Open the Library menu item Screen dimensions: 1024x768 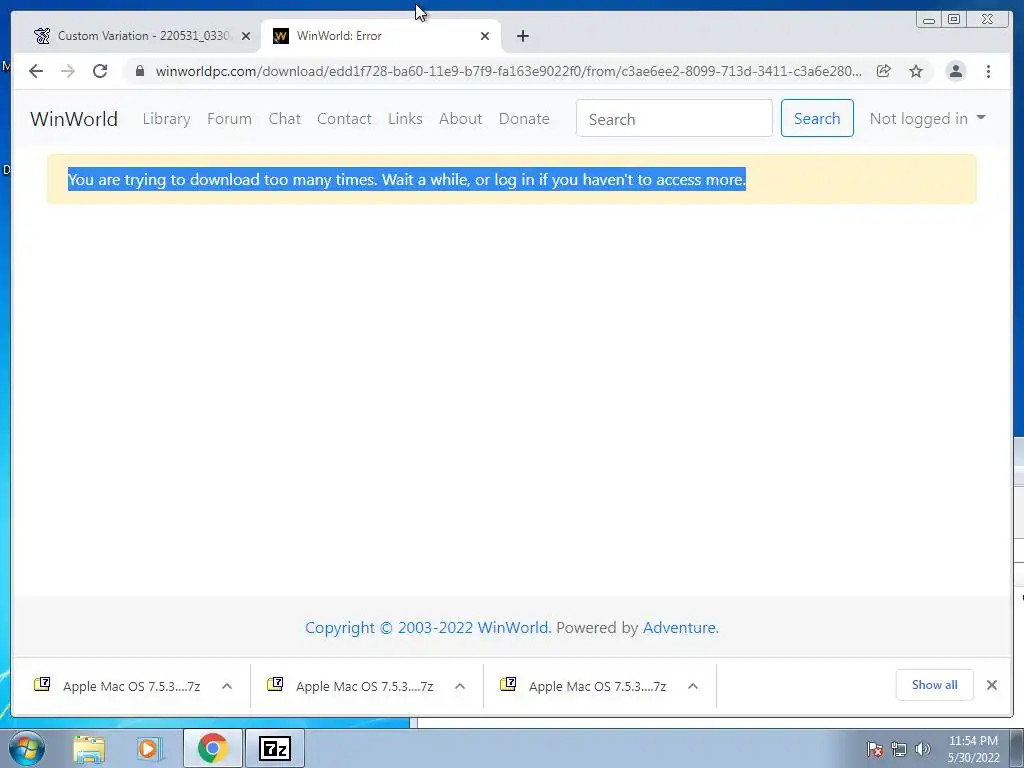pos(167,119)
